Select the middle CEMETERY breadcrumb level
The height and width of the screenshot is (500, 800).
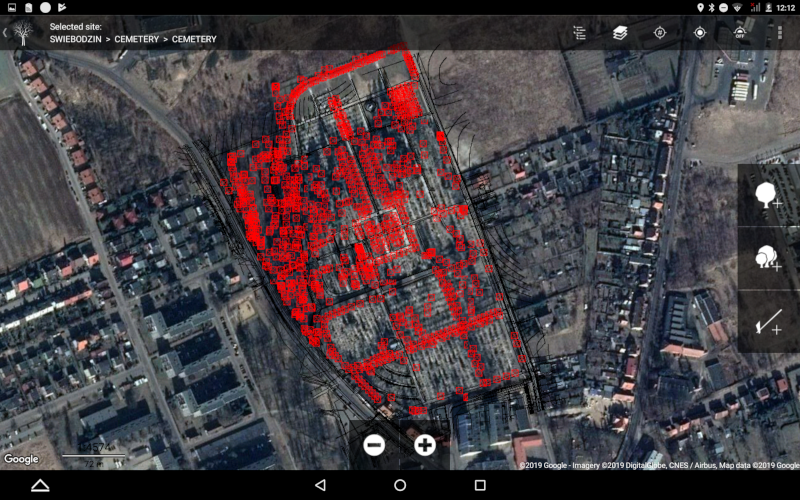(137, 39)
